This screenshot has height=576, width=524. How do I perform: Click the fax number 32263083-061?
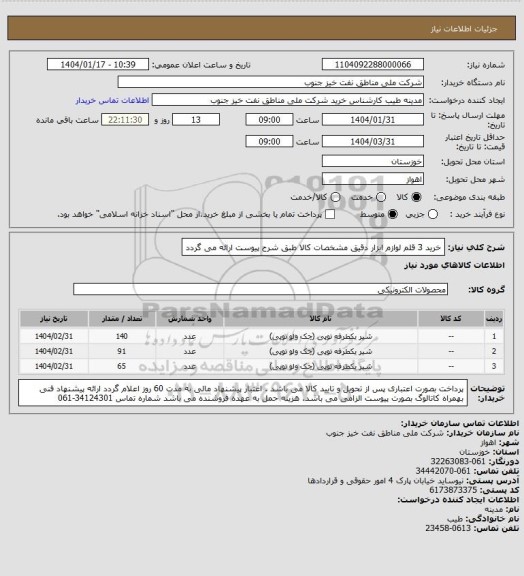[458, 461]
